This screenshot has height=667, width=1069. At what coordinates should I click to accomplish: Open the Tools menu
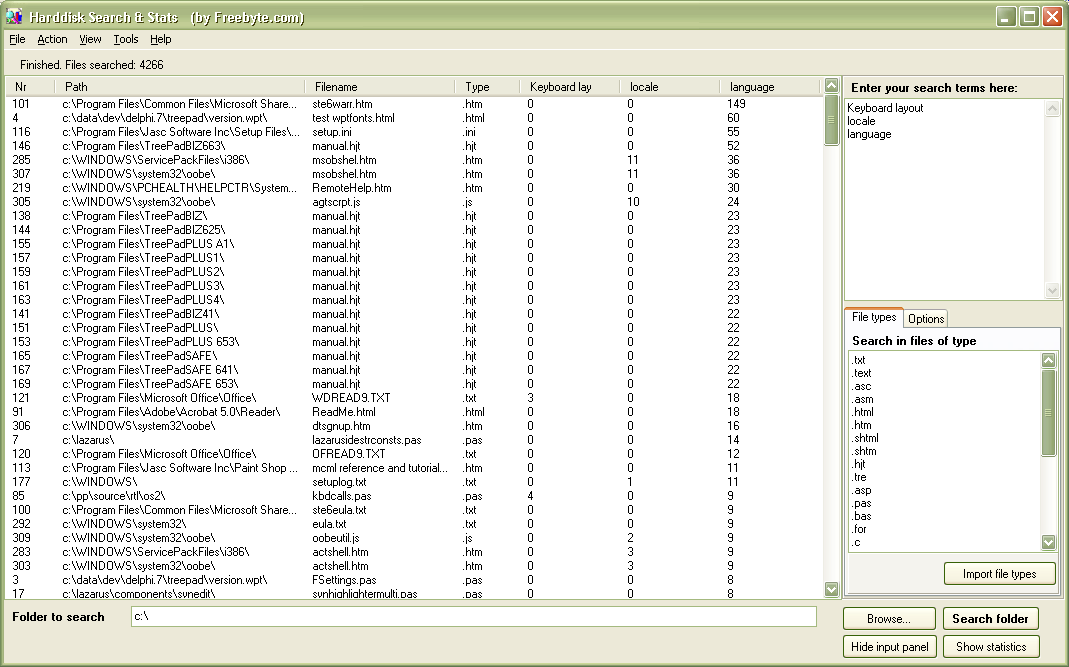point(126,40)
